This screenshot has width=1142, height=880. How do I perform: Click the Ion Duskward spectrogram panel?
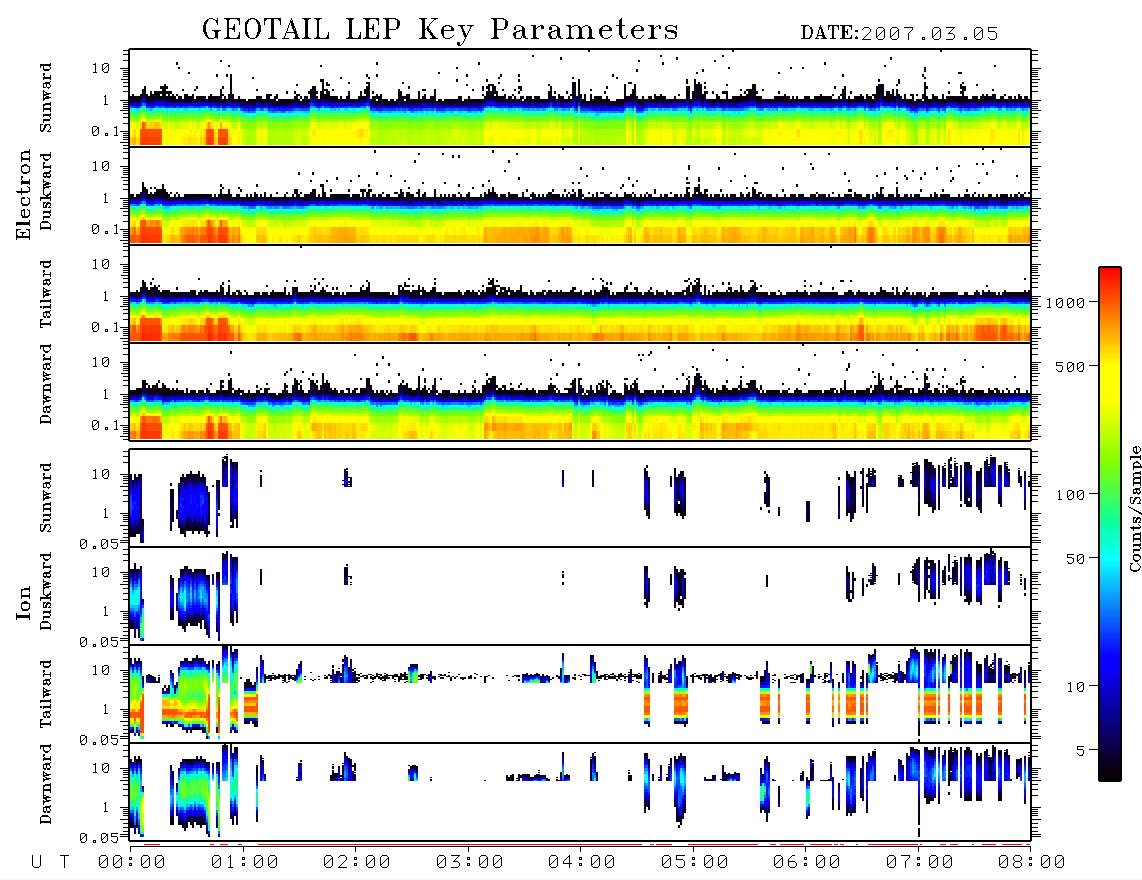click(x=580, y=595)
